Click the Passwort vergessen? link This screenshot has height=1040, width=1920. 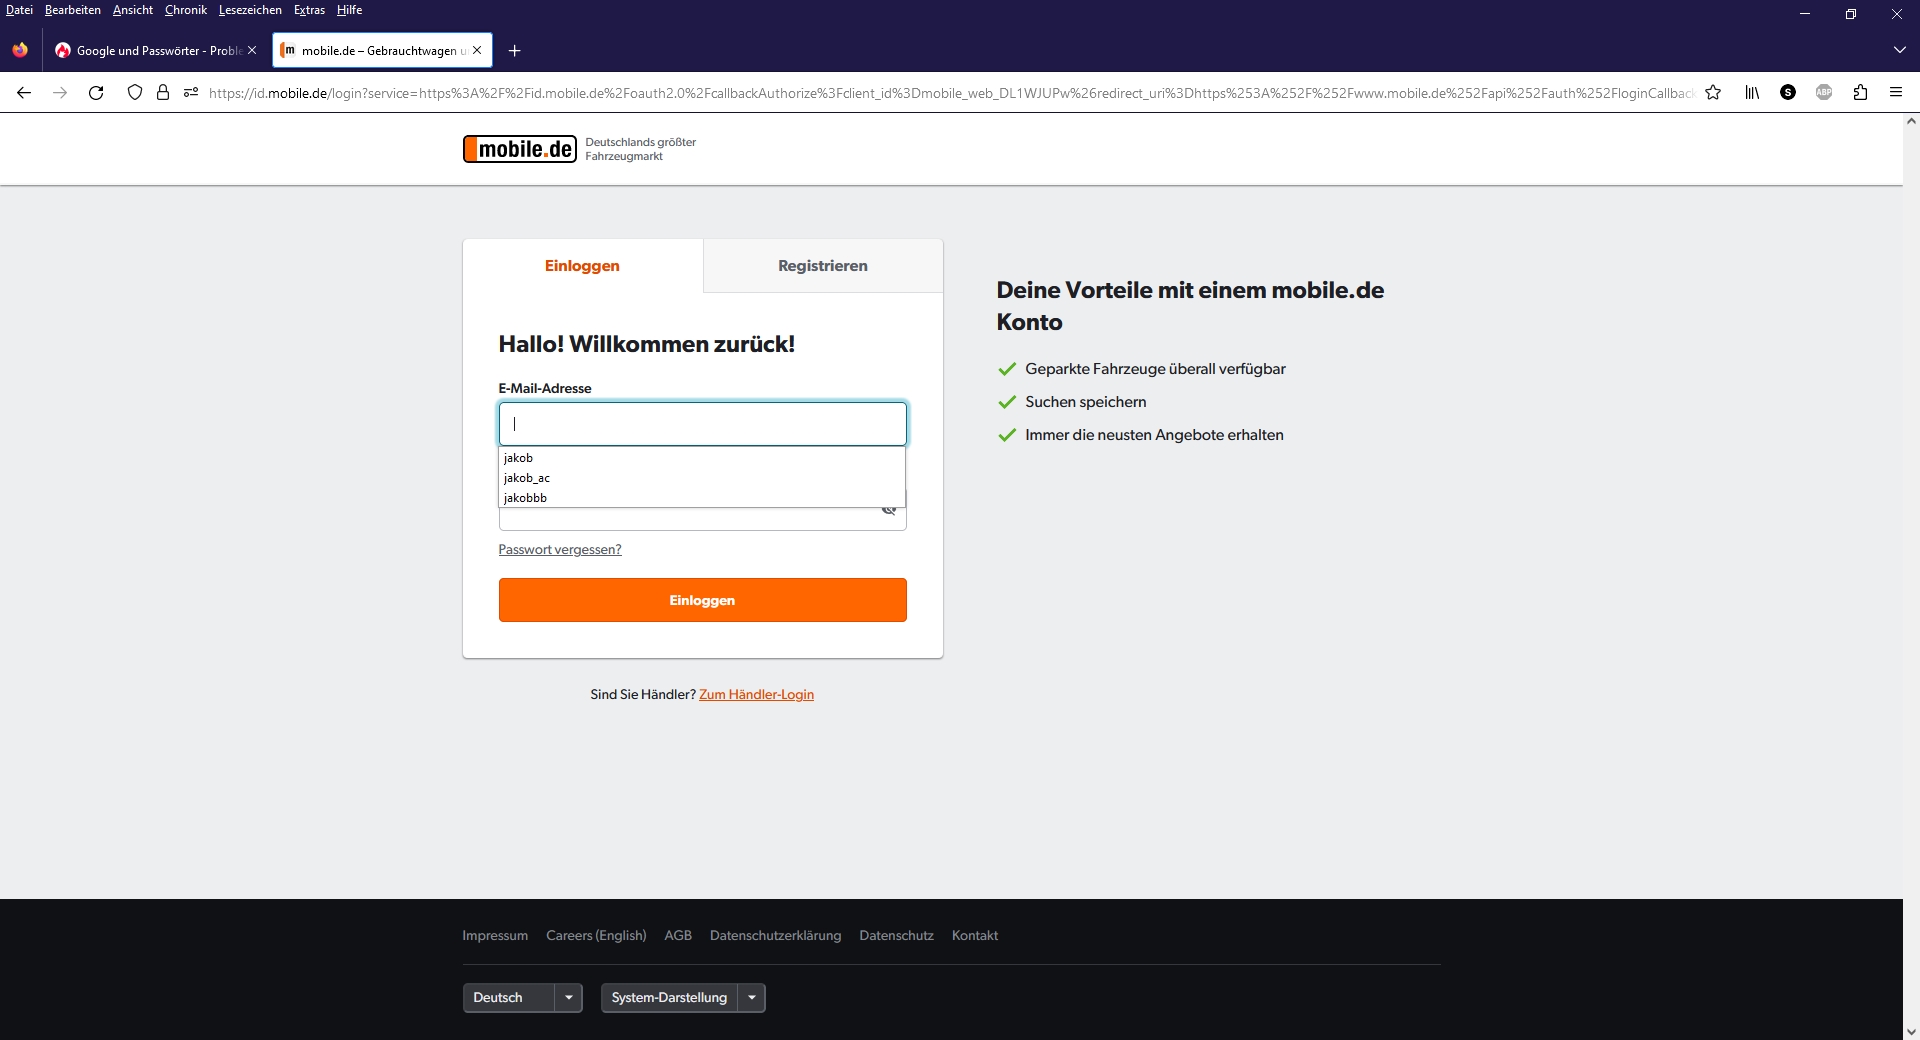click(560, 550)
